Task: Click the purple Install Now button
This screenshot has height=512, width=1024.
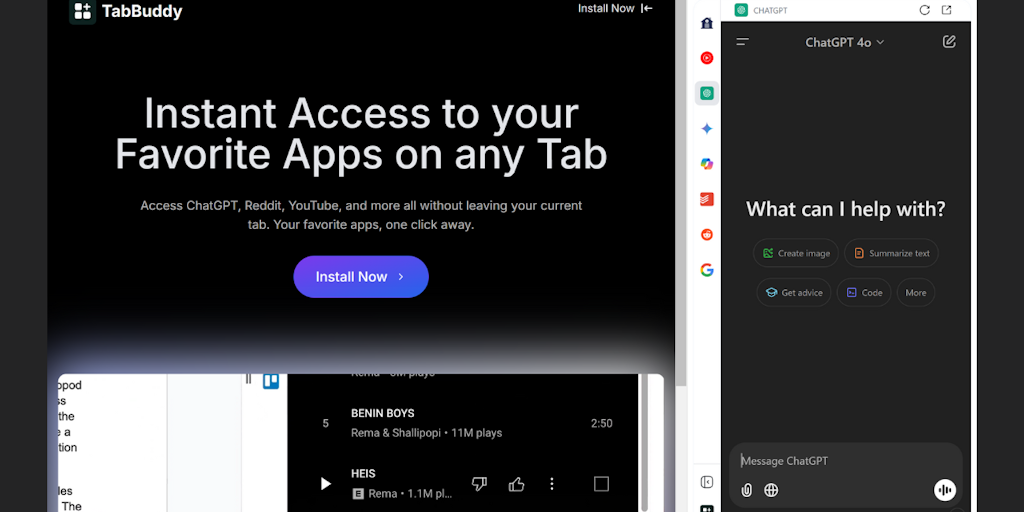Action: coord(360,277)
